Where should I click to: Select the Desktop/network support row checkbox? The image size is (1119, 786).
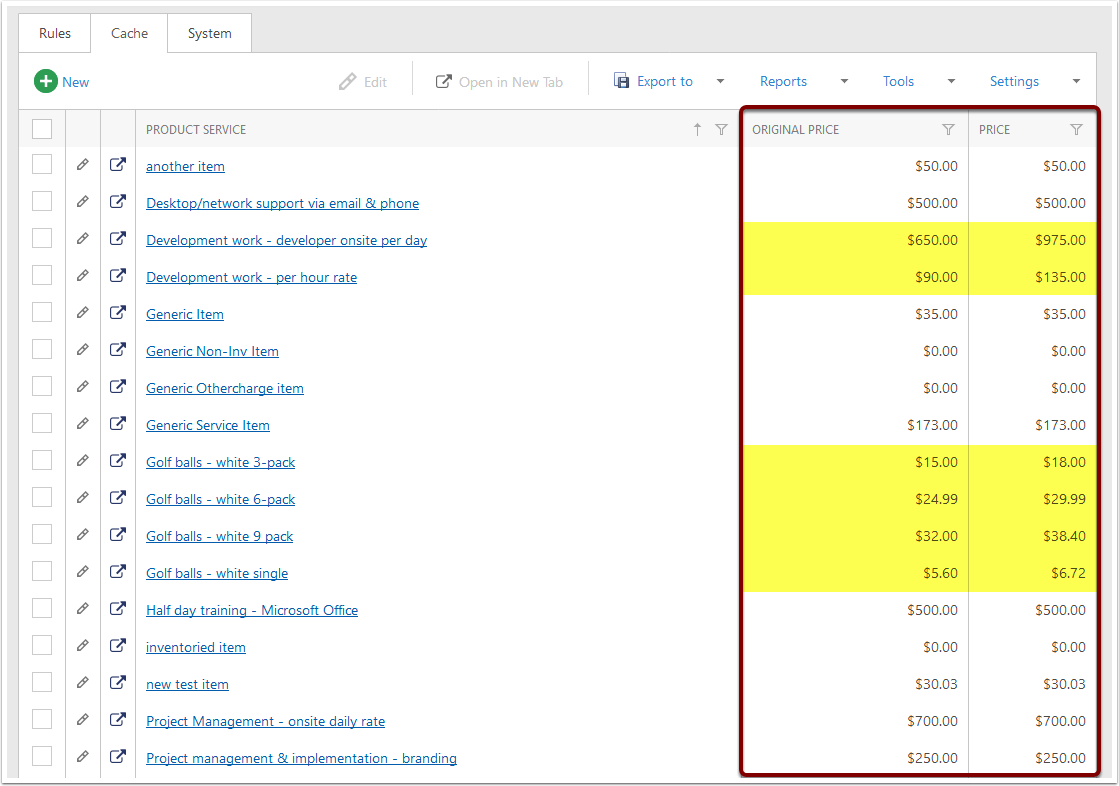click(42, 201)
